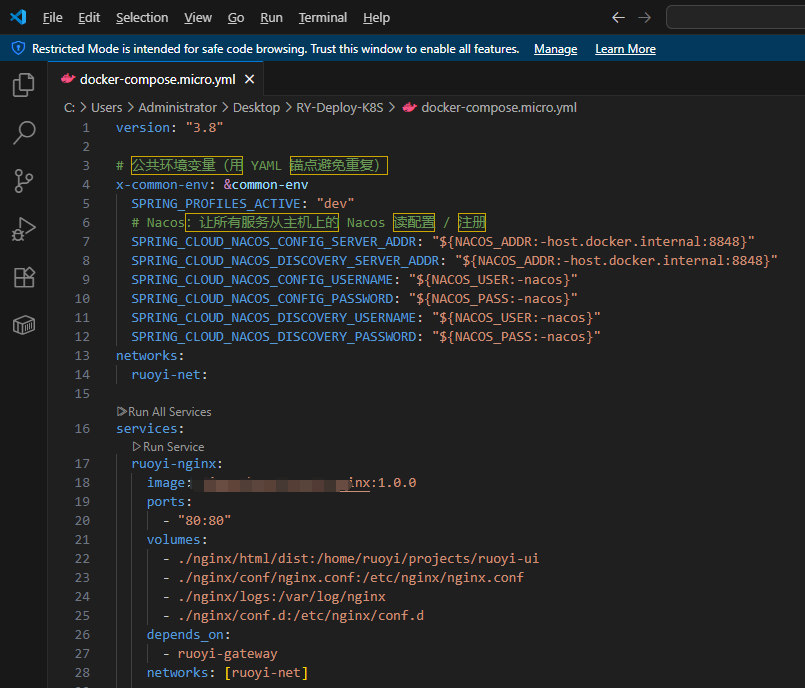This screenshot has width=805, height=688.
Task: Click the docker-compose.micro.yml breadcrumb segment
Action: 499,107
